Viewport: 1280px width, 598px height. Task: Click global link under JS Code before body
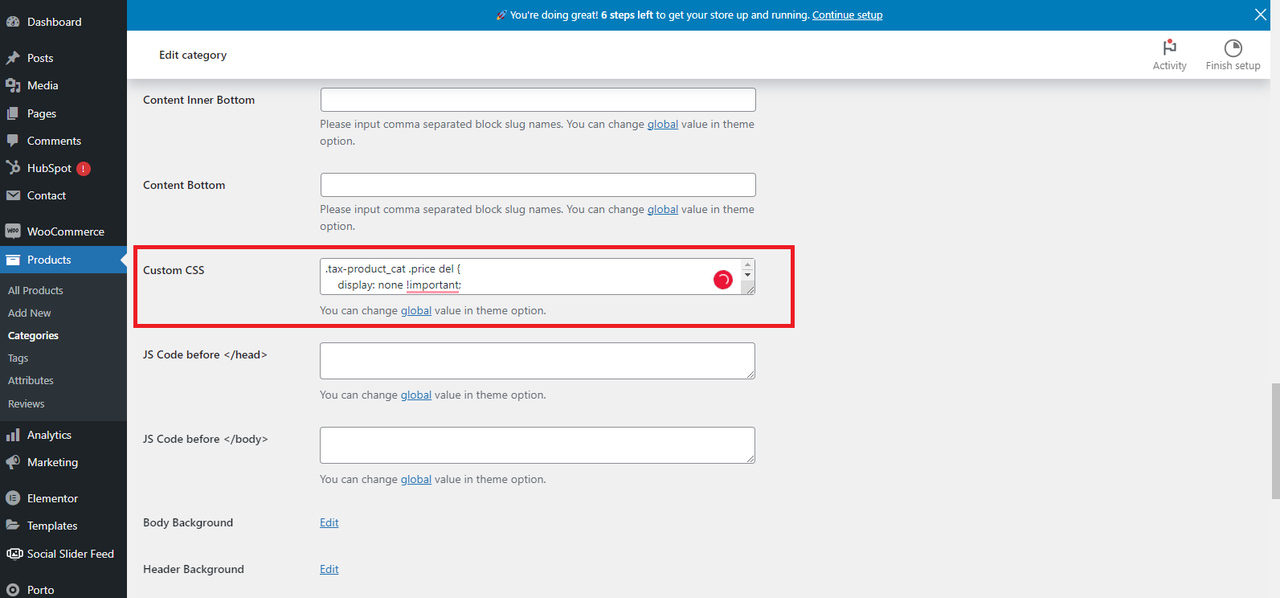416,479
